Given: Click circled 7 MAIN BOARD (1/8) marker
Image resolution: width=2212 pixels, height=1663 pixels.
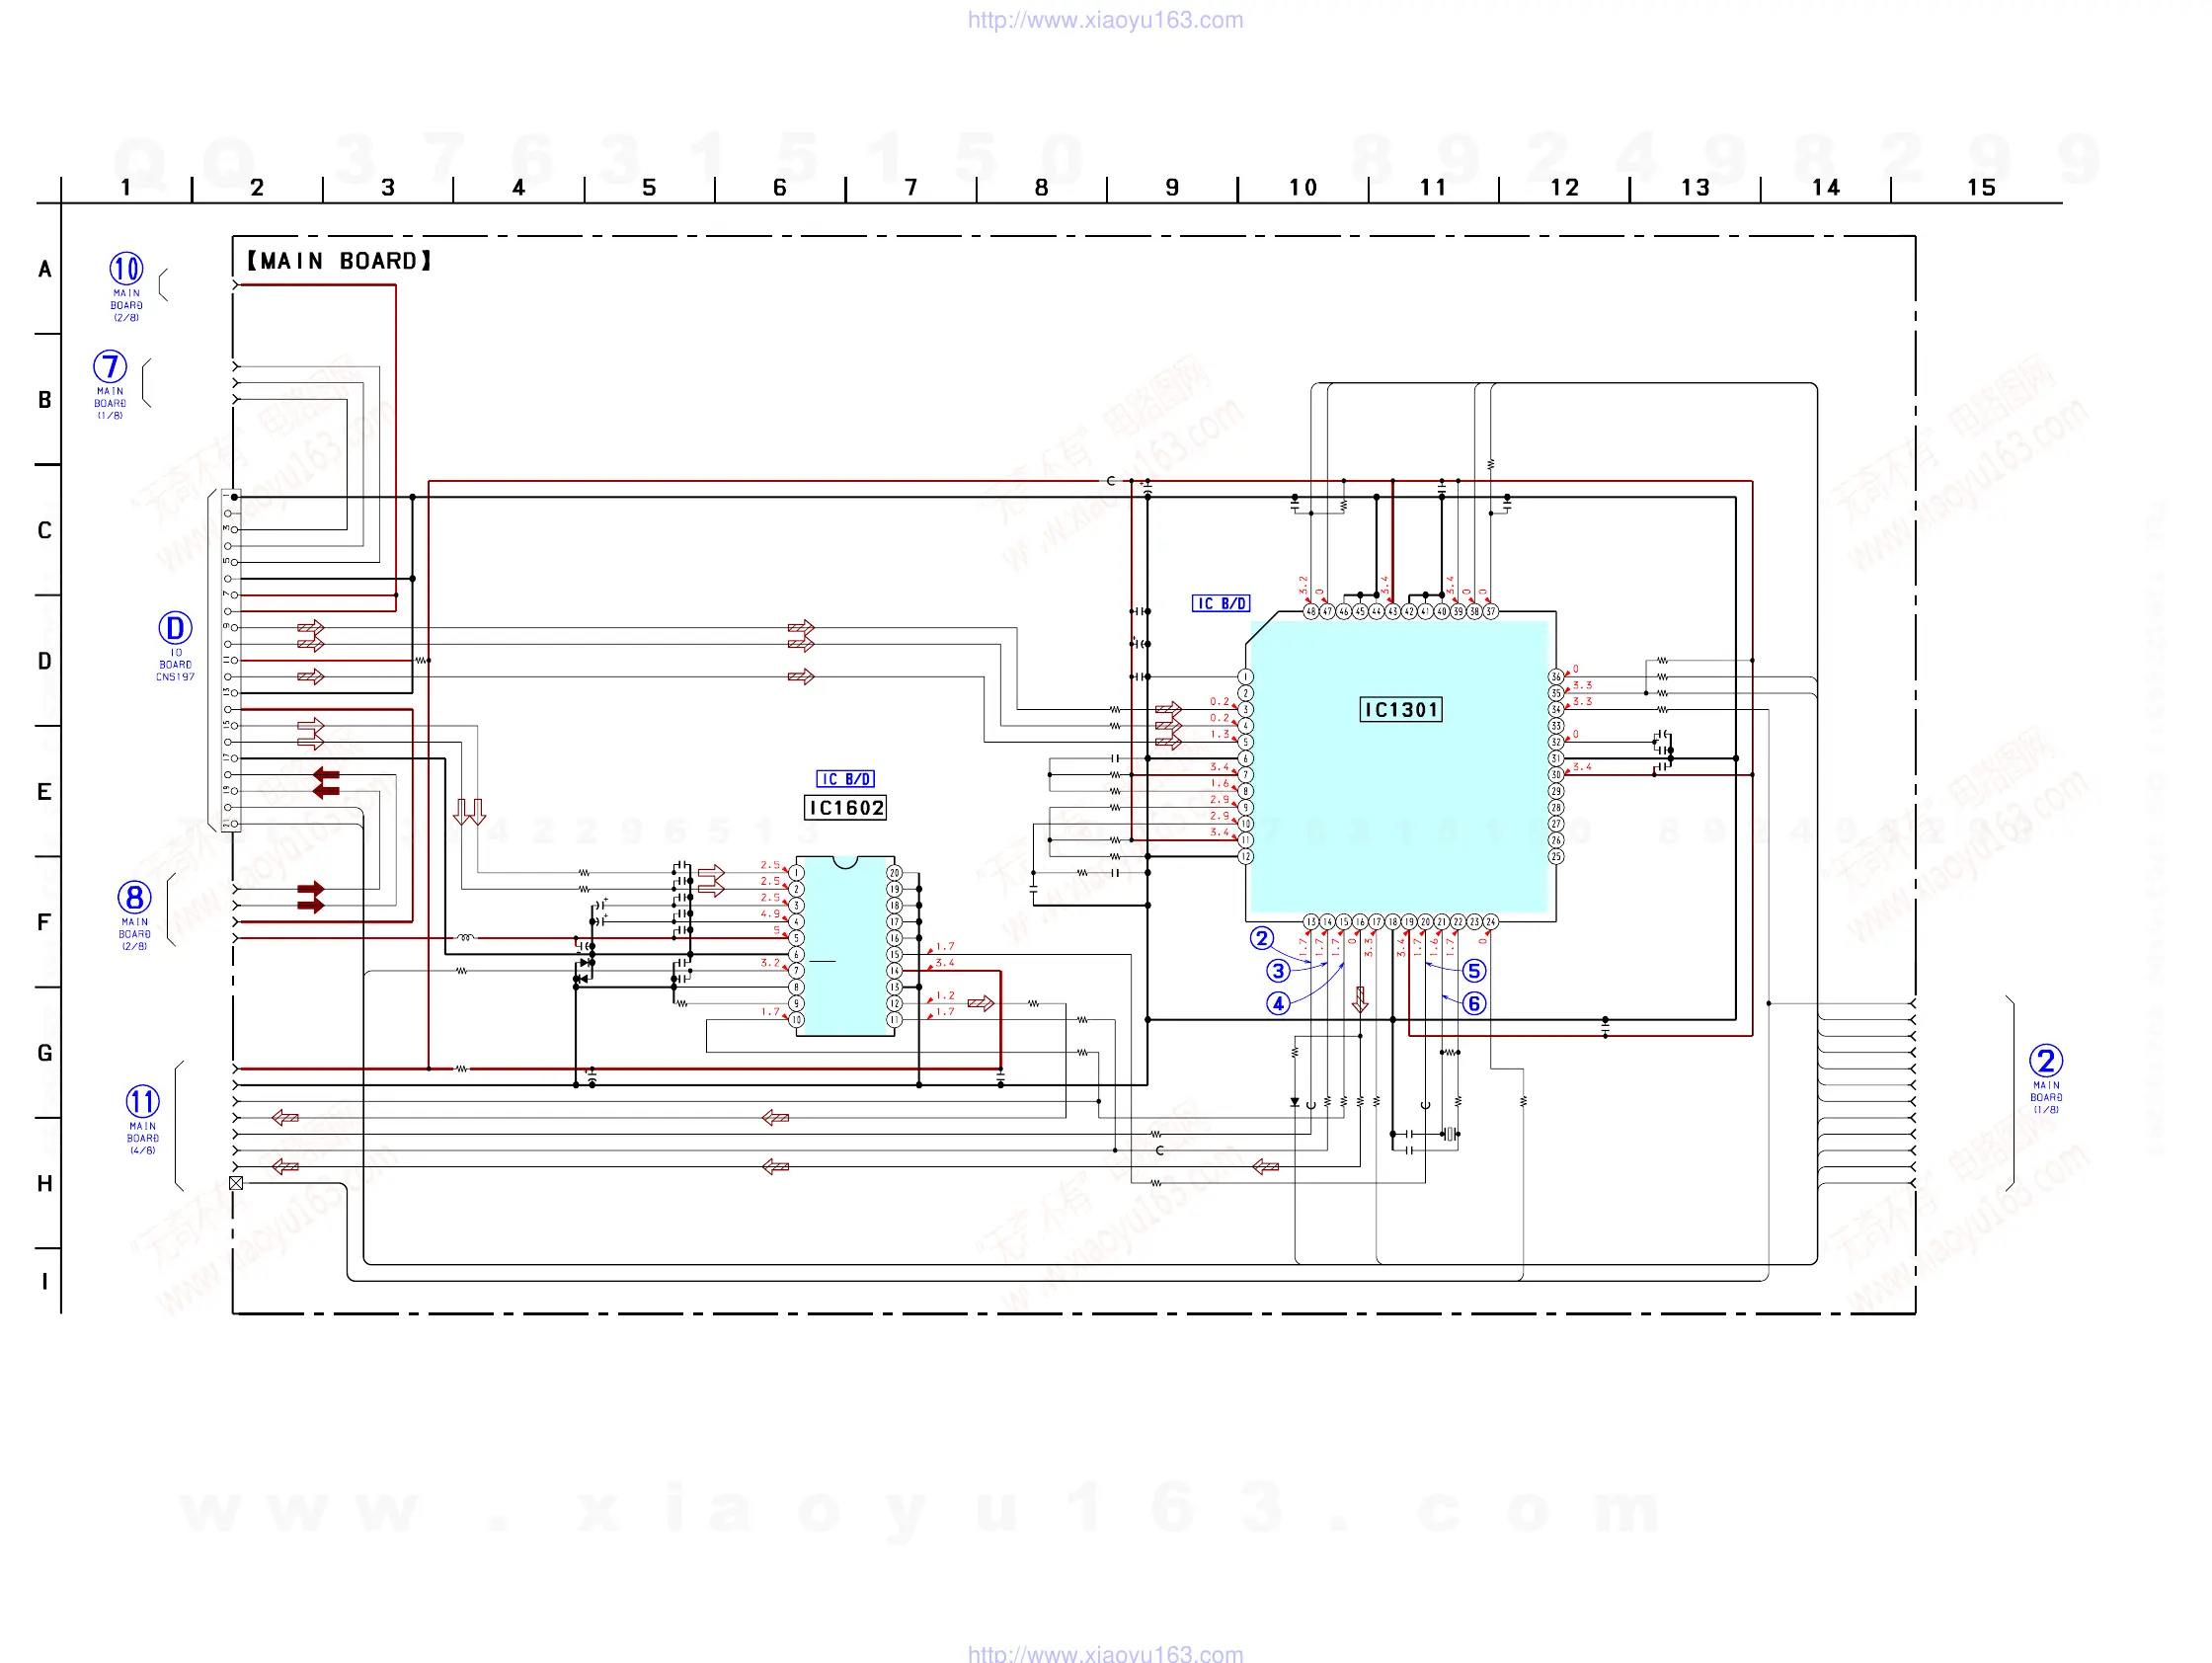Looking at the screenshot, I should 110,367.
